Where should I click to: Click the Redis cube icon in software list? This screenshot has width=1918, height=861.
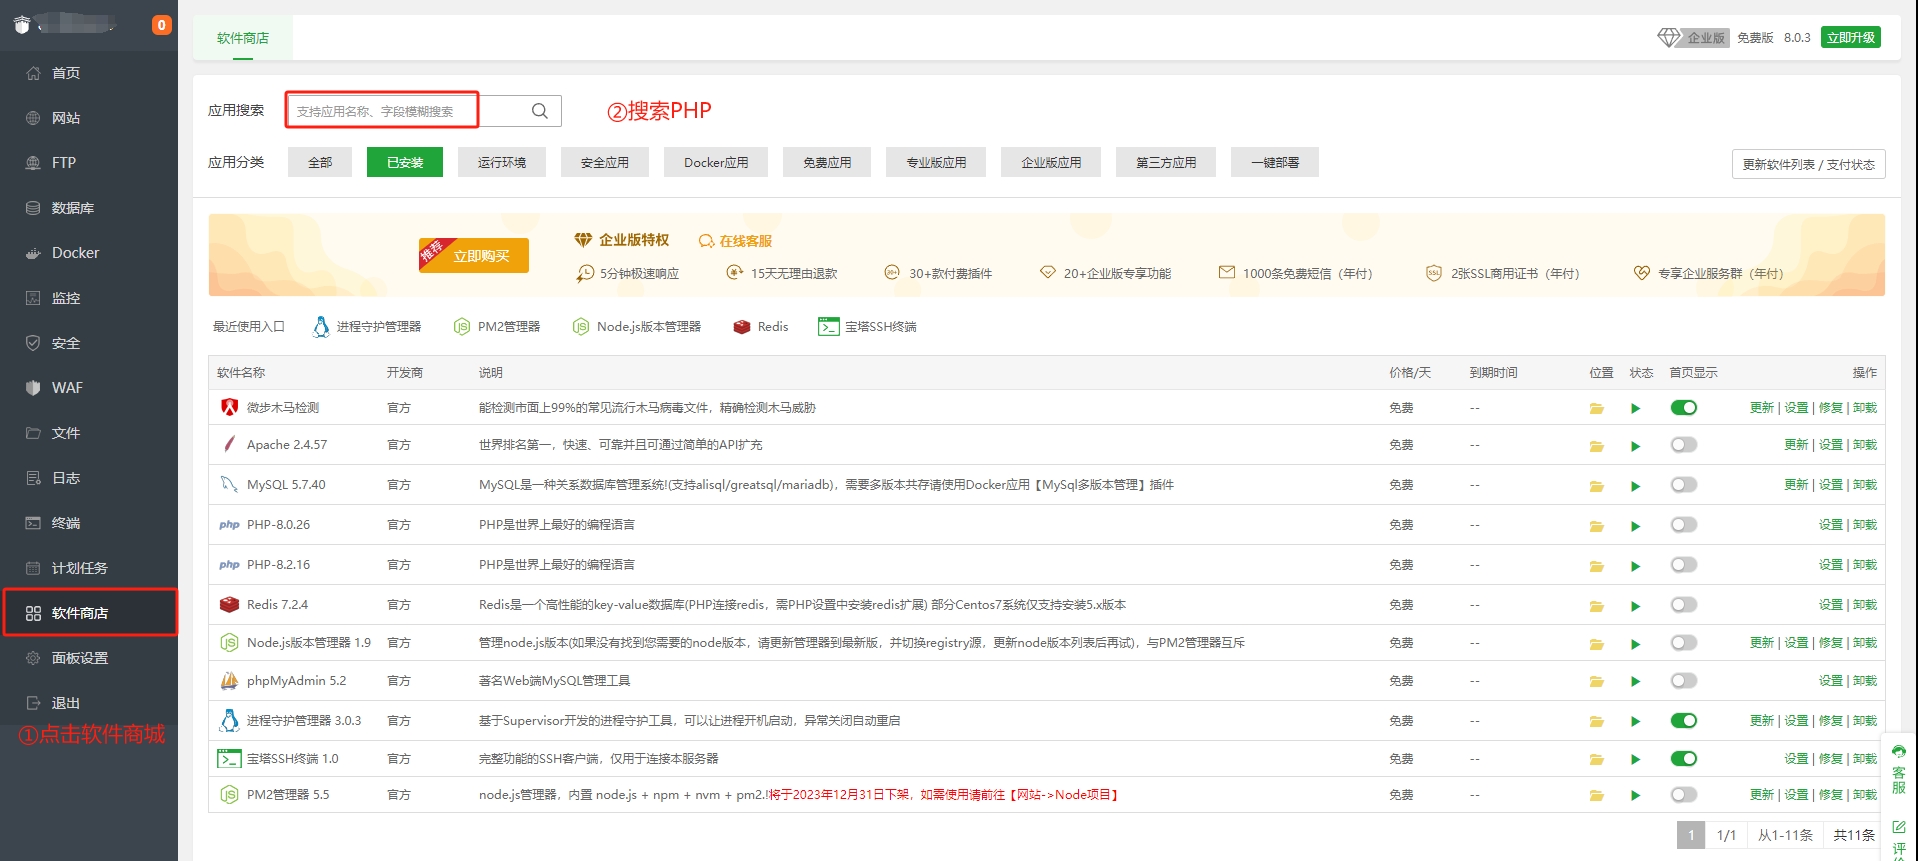(x=229, y=605)
